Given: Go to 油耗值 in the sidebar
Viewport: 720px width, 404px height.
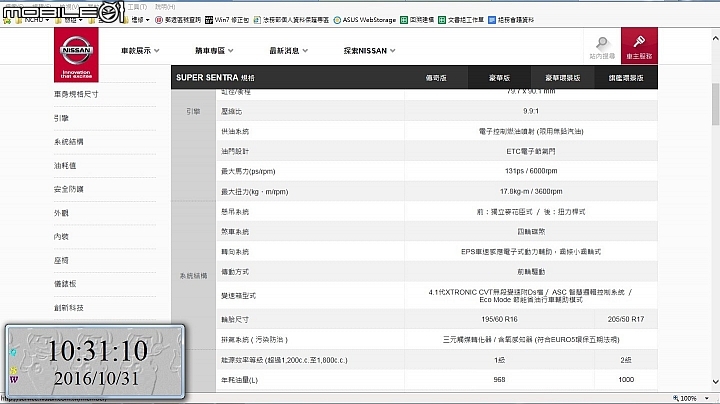Looking at the screenshot, I should (x=65, y=165).
